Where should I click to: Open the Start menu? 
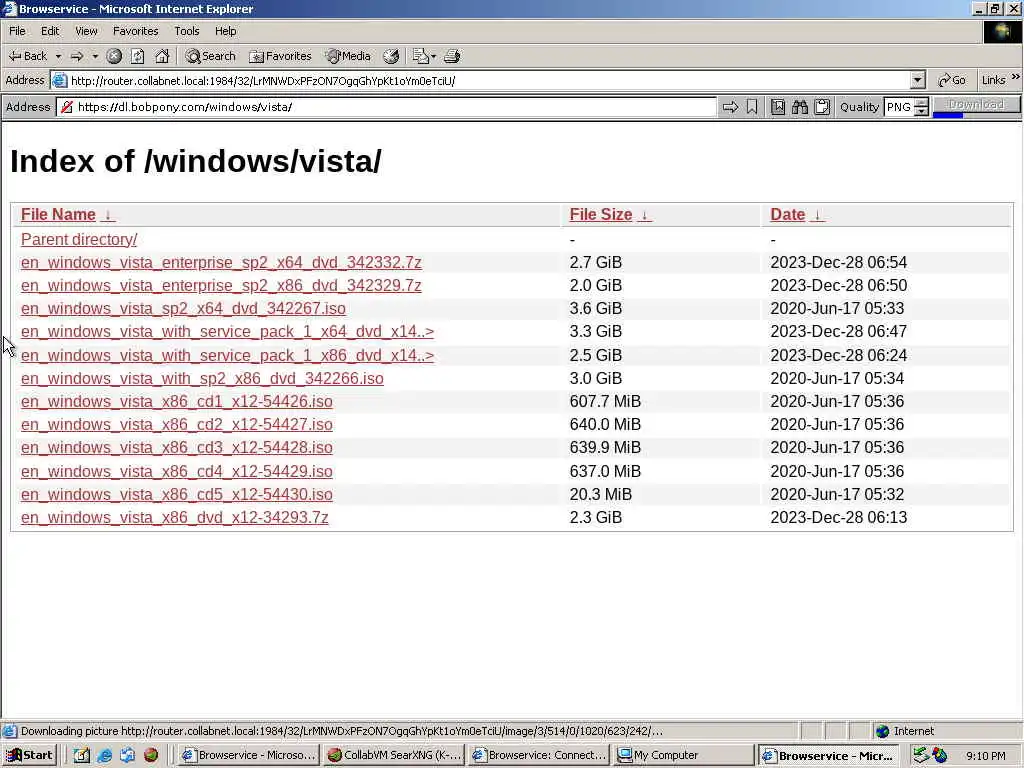pyautogui.click(x=29, y=755)
